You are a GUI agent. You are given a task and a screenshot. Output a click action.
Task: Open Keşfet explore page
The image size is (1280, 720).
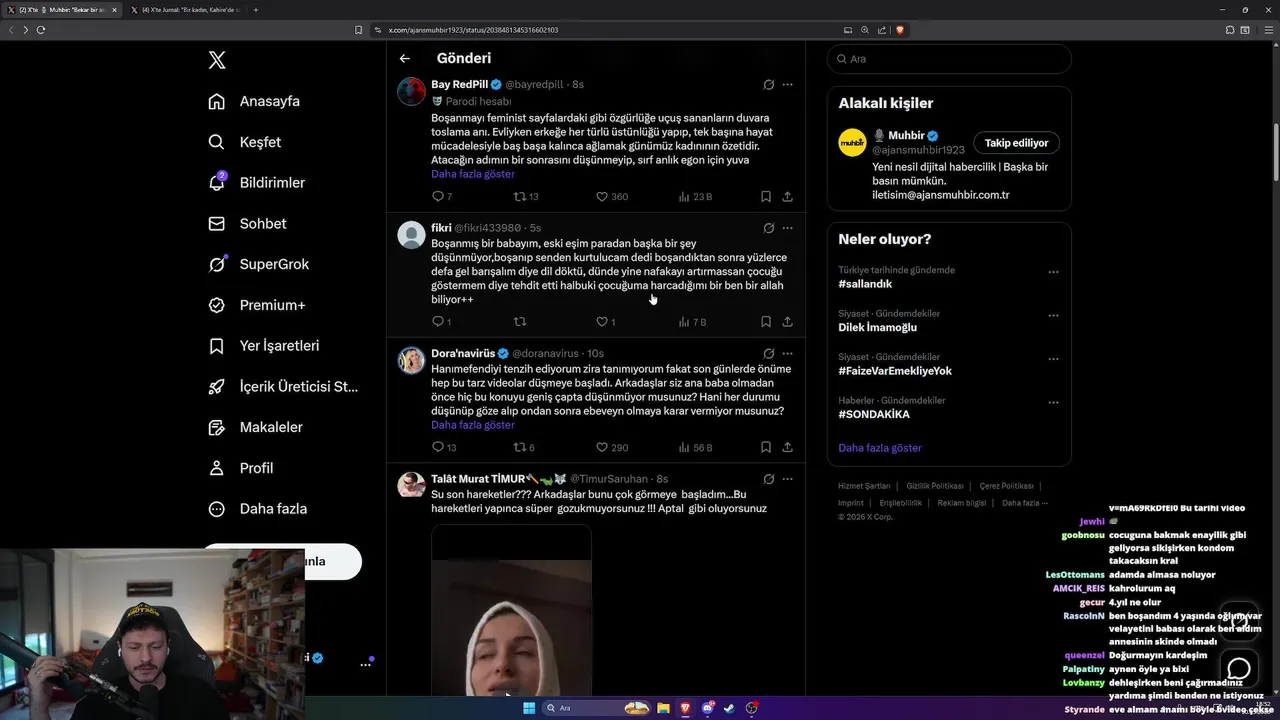point(244,142)
